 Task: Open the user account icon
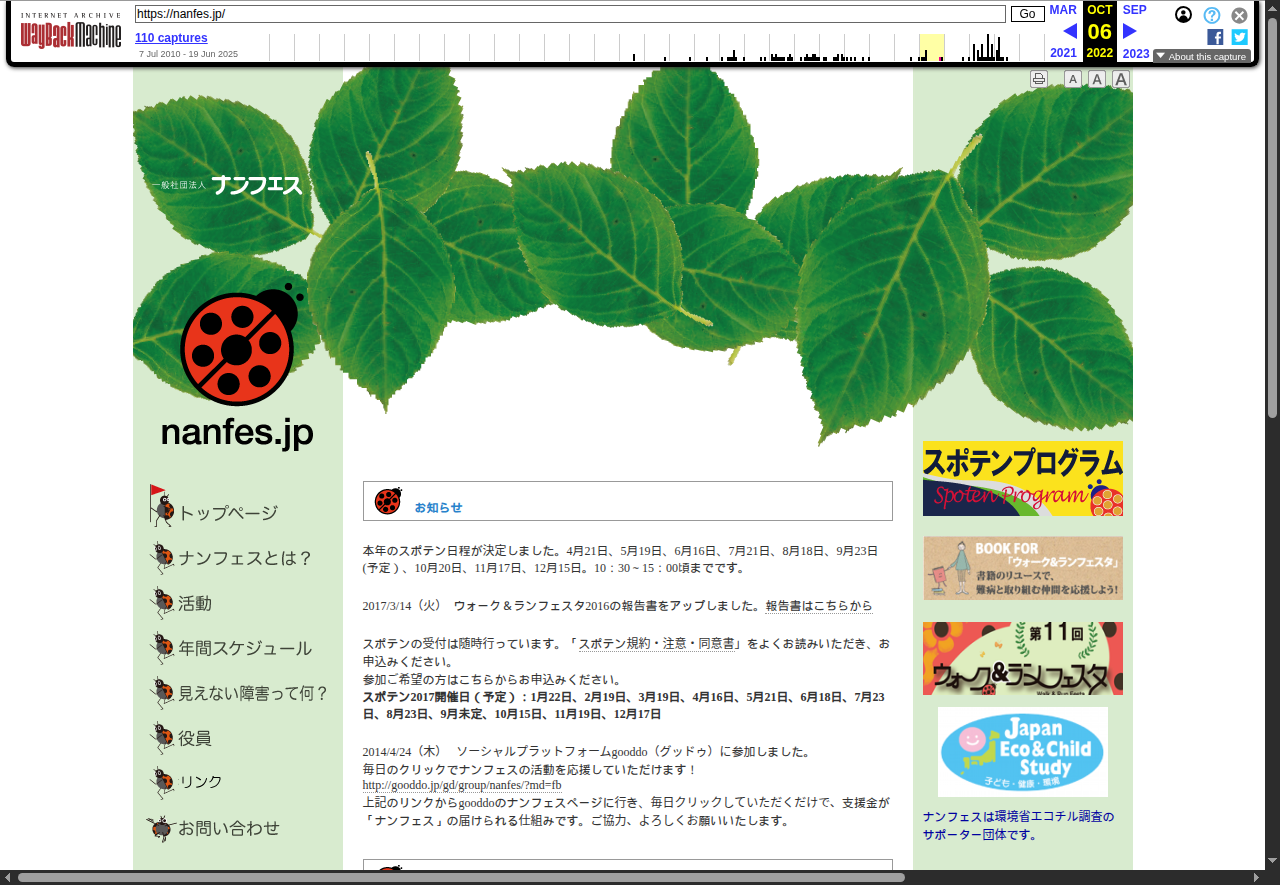1184,15
